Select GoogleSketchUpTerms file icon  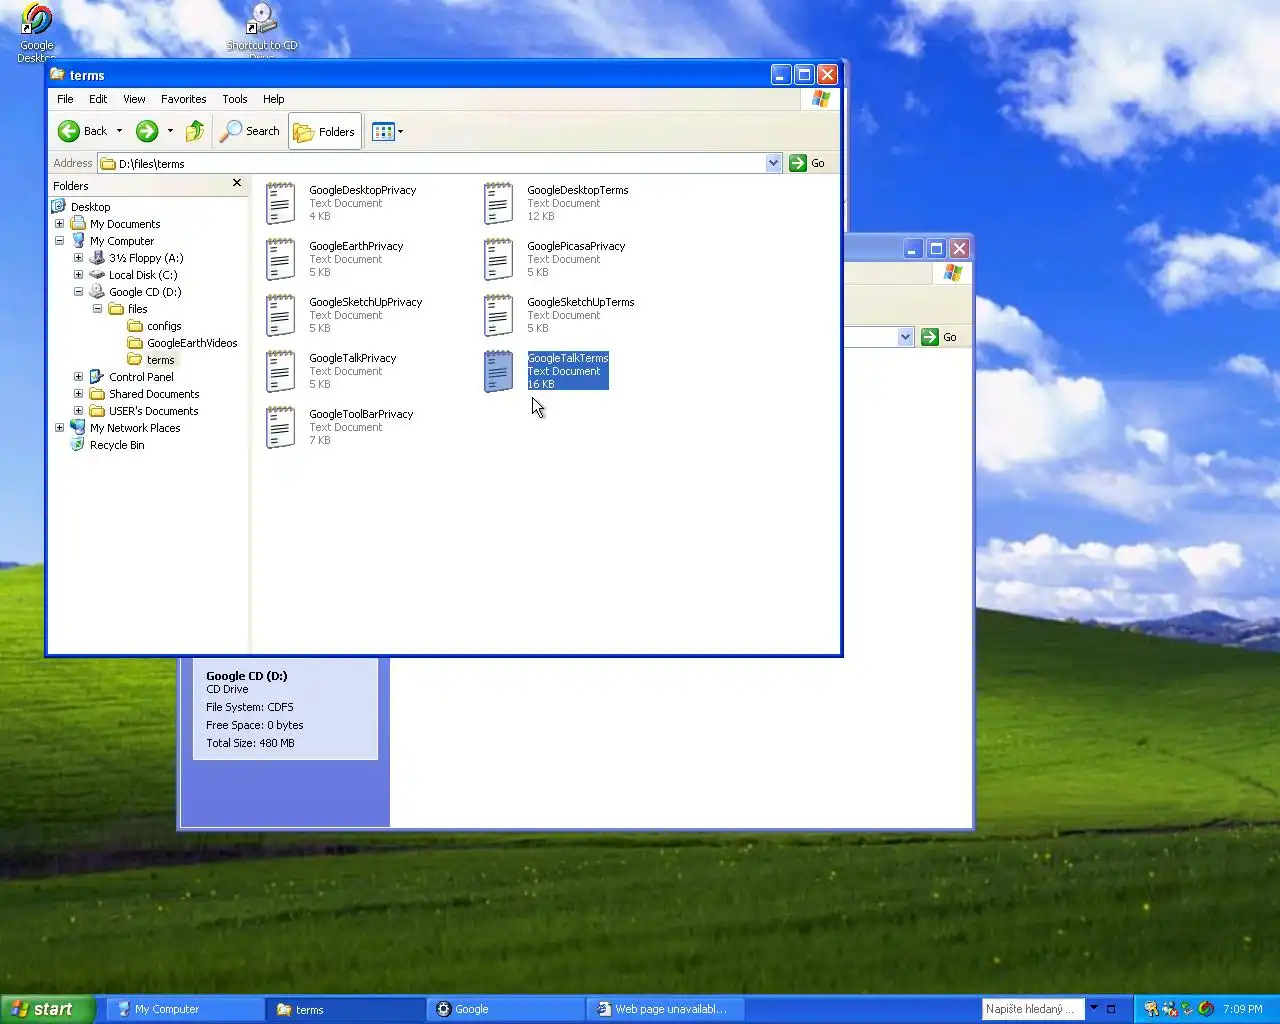click(498, 315)
